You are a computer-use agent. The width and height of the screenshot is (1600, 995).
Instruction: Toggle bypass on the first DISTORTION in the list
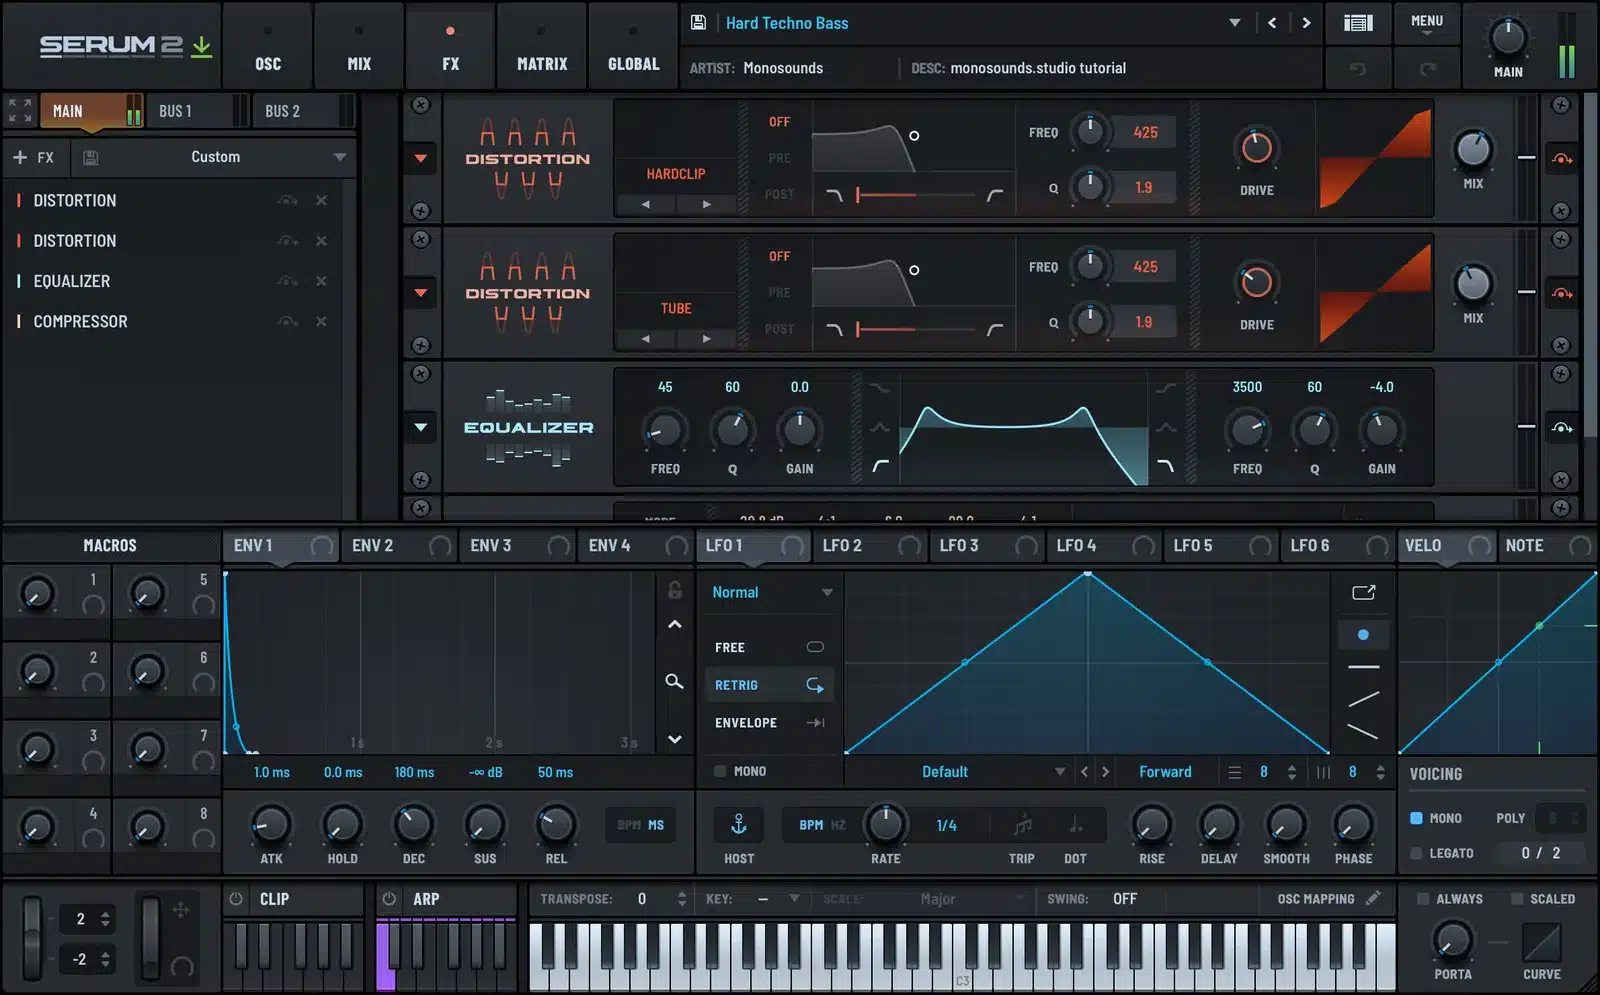[288, 200]
